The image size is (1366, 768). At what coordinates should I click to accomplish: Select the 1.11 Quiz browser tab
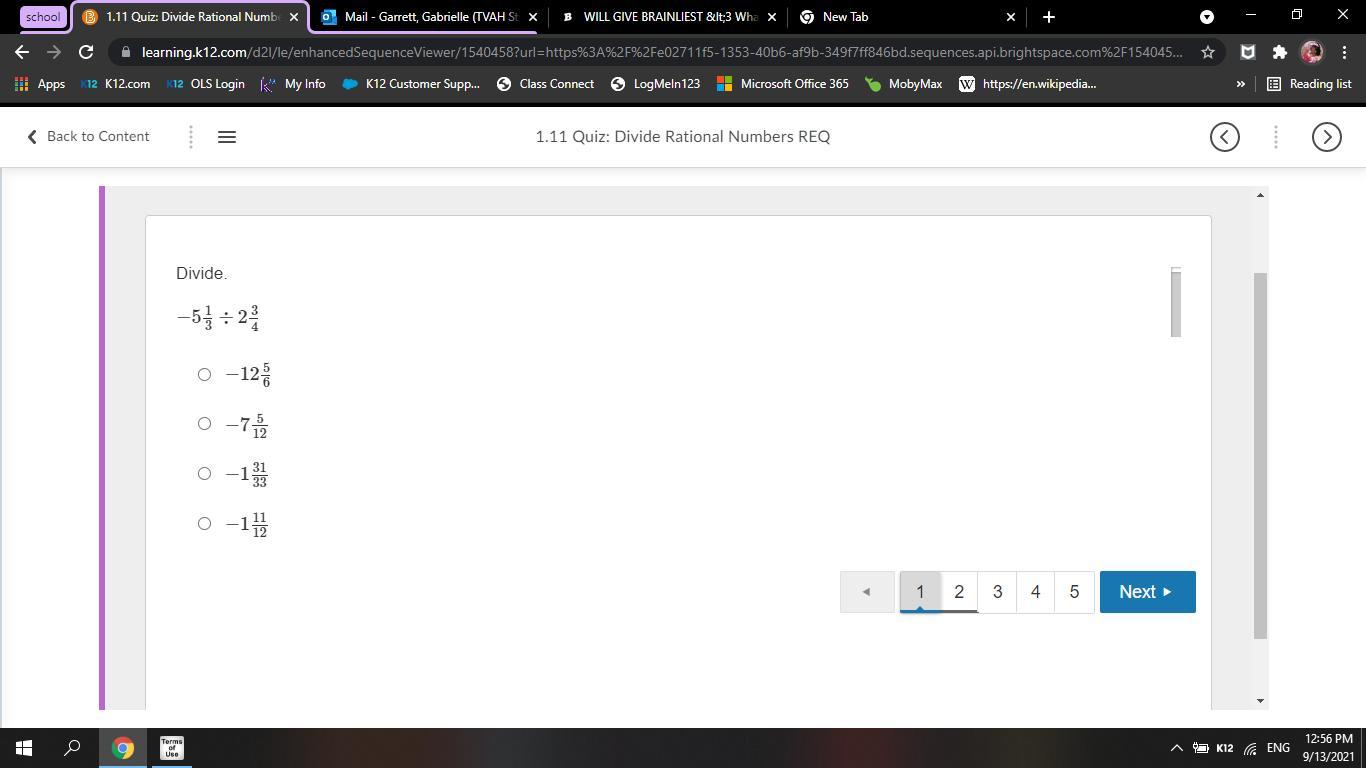189,17
